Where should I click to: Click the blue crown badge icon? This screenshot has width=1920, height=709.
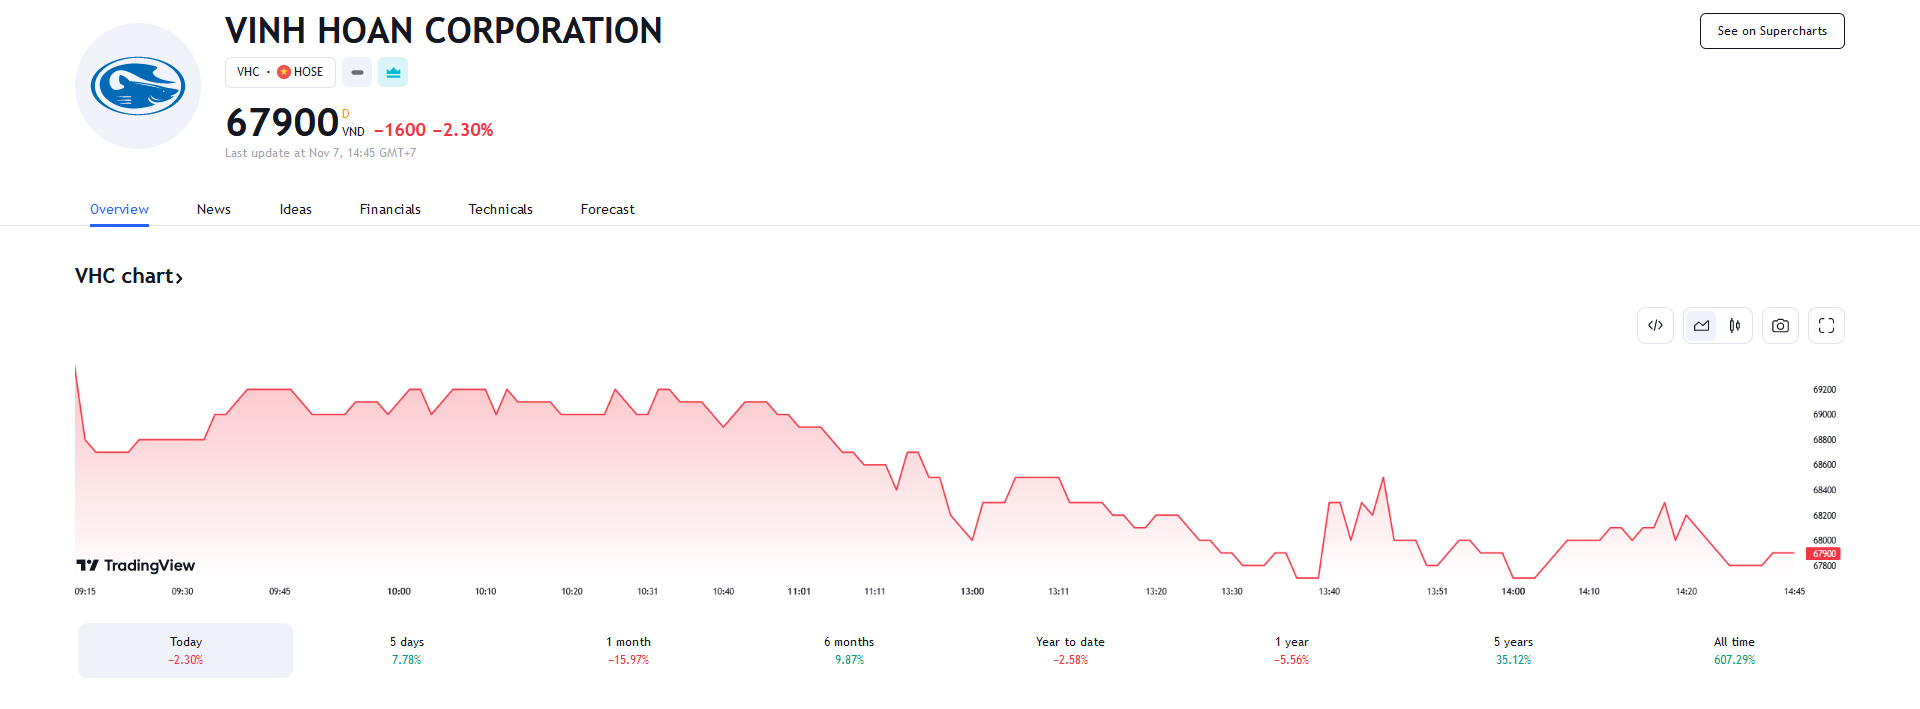tap(393, 72)
